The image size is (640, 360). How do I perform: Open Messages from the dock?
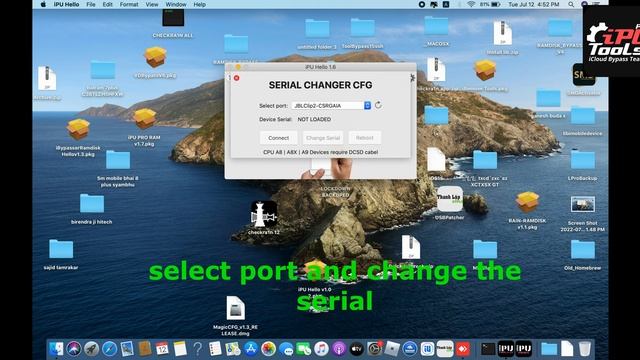click(286, 349)
